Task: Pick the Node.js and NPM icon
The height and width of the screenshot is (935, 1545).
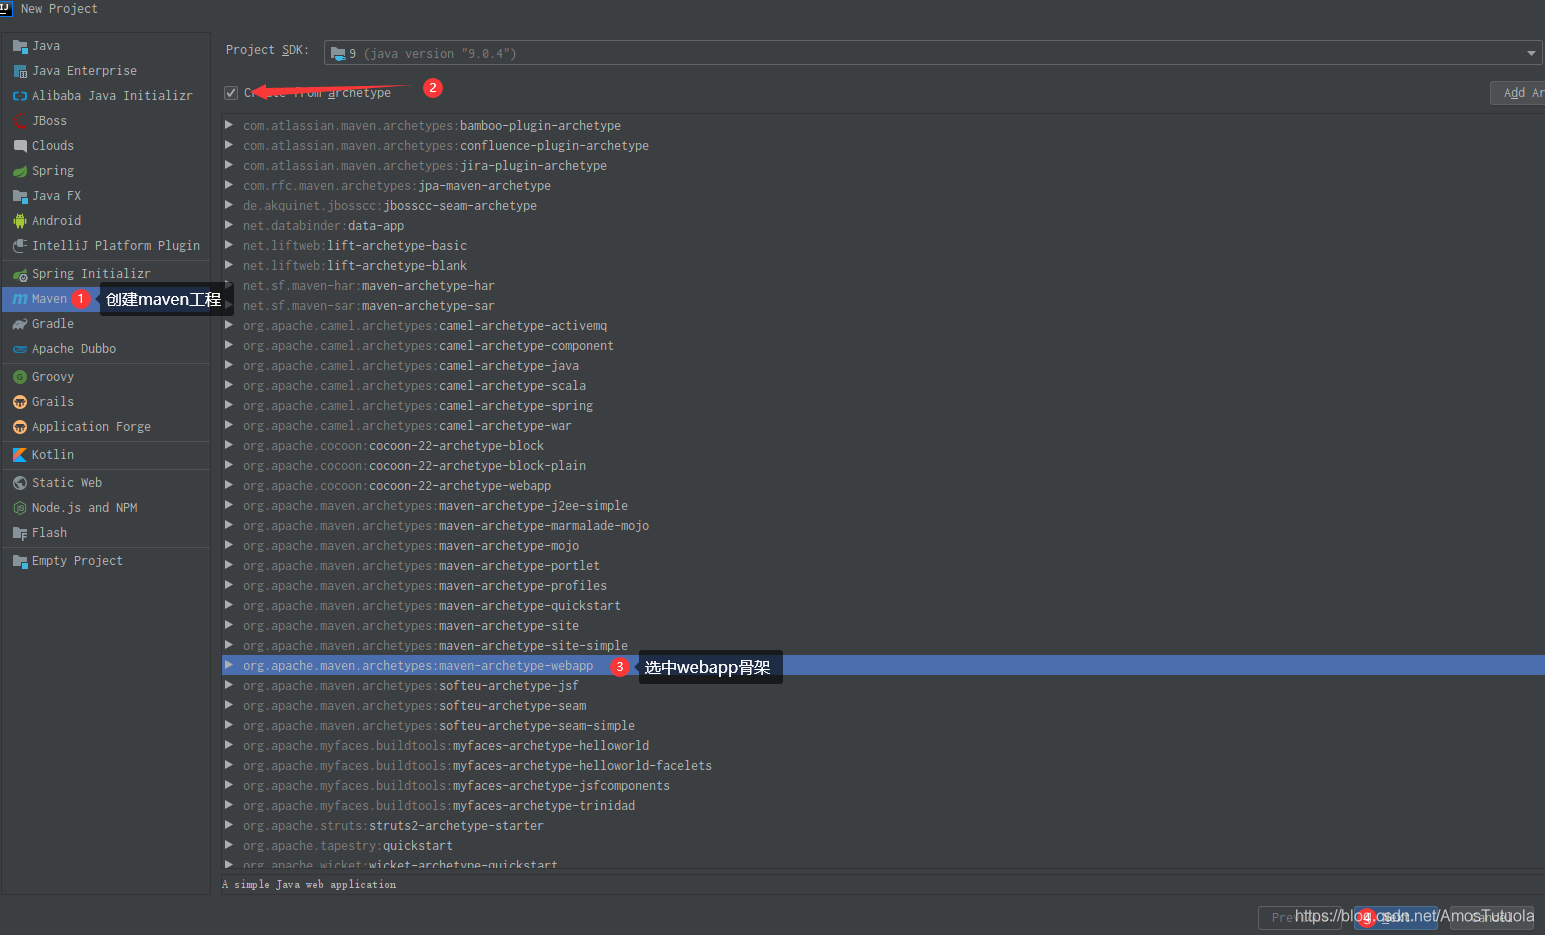Action: click(20, 508)
